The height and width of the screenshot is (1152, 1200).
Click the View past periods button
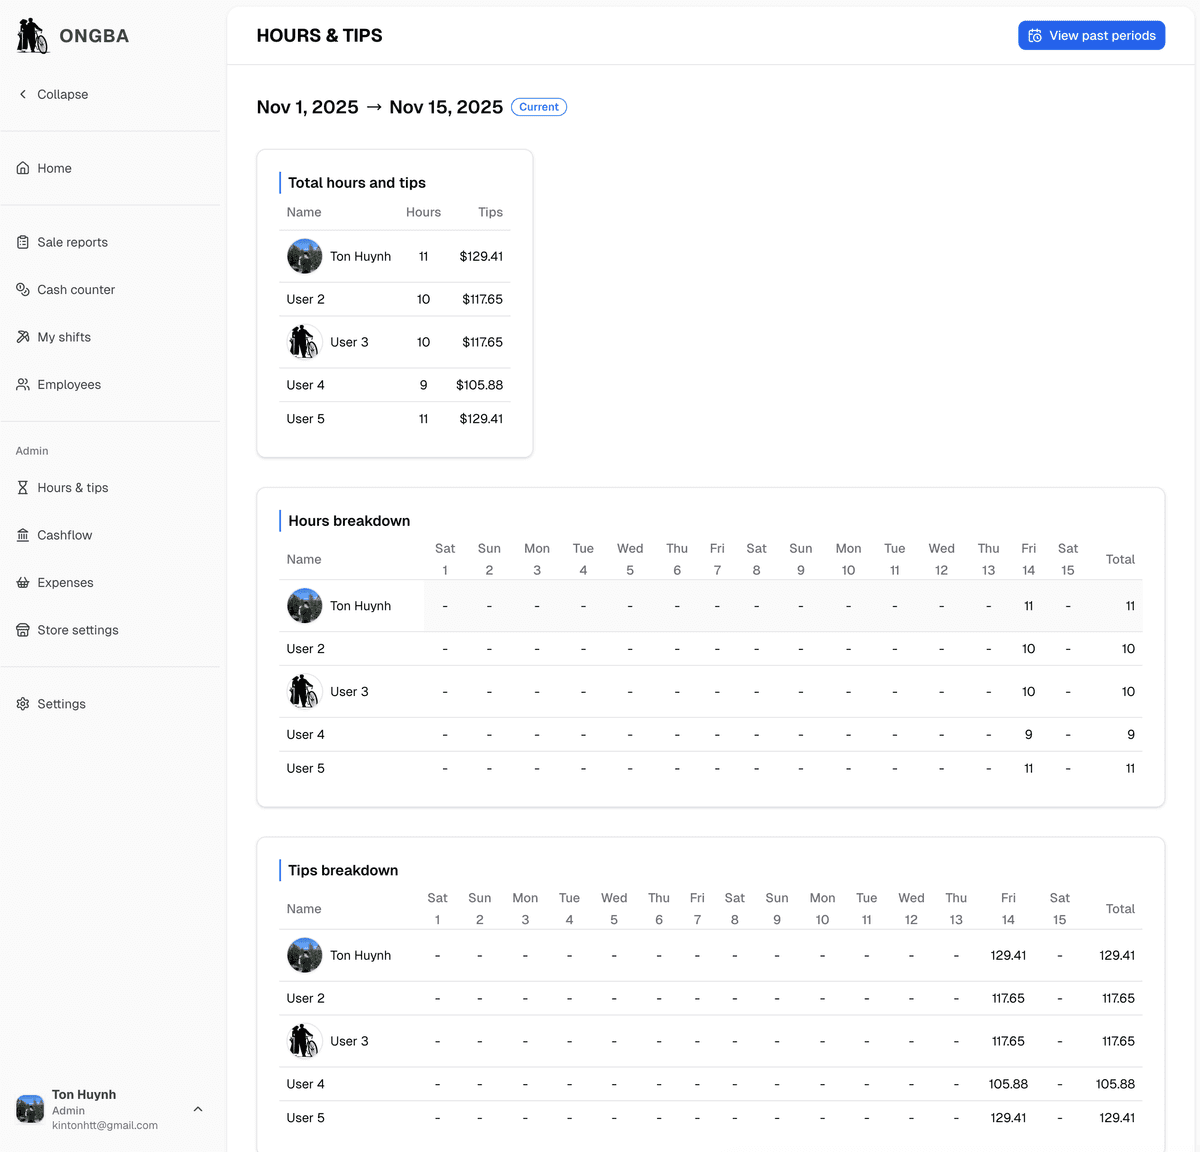[x=1091, y=35]
